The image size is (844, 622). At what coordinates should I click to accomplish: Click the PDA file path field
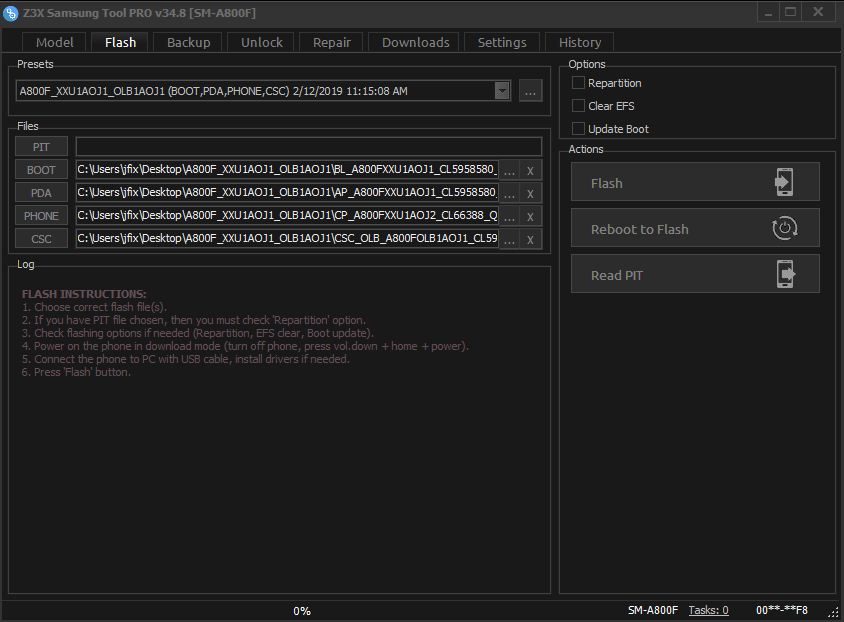[x=287, y=193]
